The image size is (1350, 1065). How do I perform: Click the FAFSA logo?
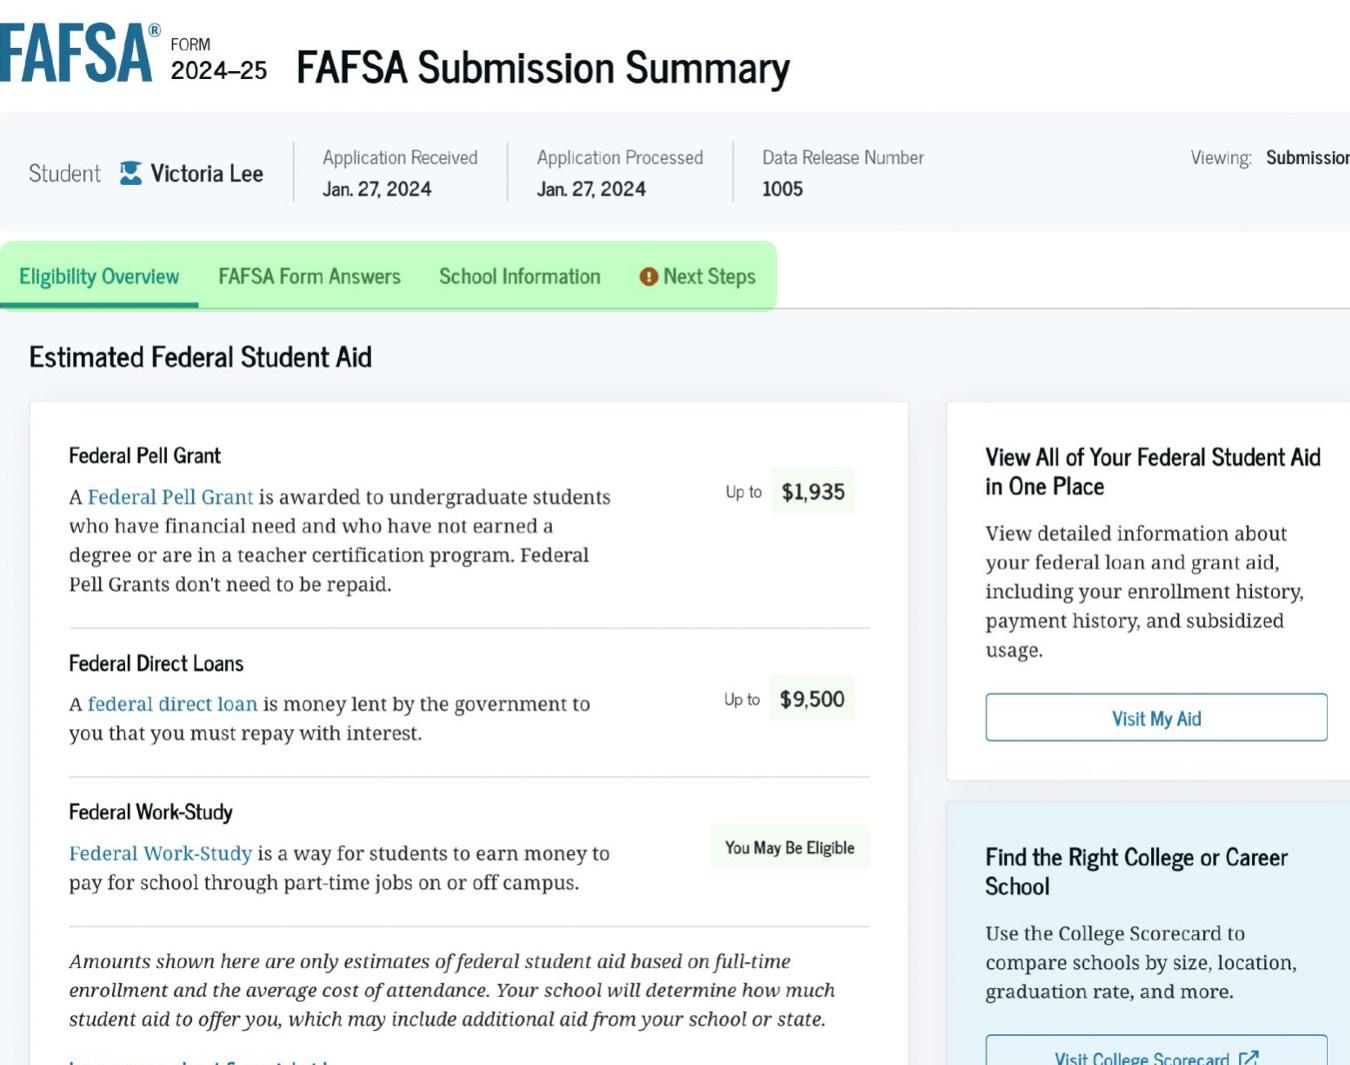click(77, 53)
